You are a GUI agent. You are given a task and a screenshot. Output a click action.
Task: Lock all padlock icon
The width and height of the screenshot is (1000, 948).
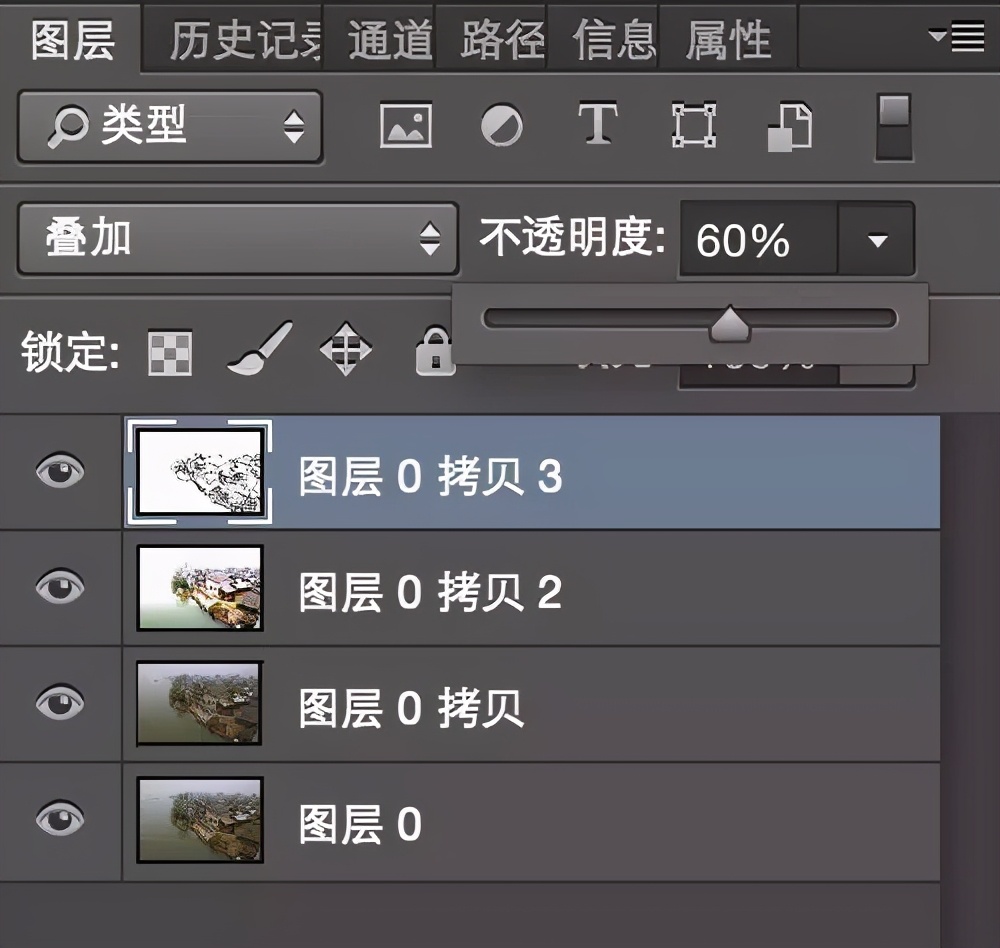coord(435,351)
